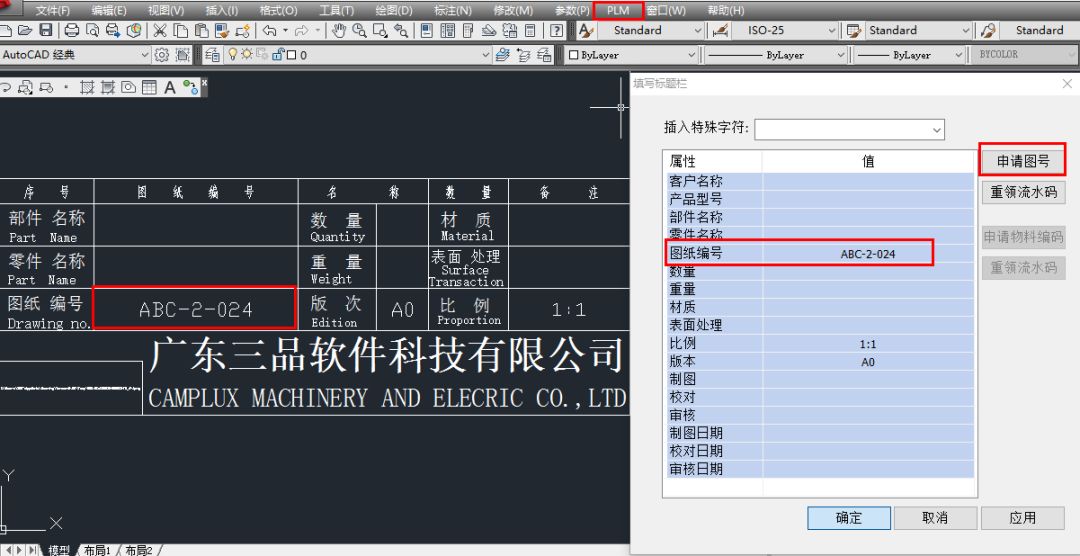This screenshot has height=556, width=1080.
Task: Paste from clipboard icon
Action: [202, 30]
